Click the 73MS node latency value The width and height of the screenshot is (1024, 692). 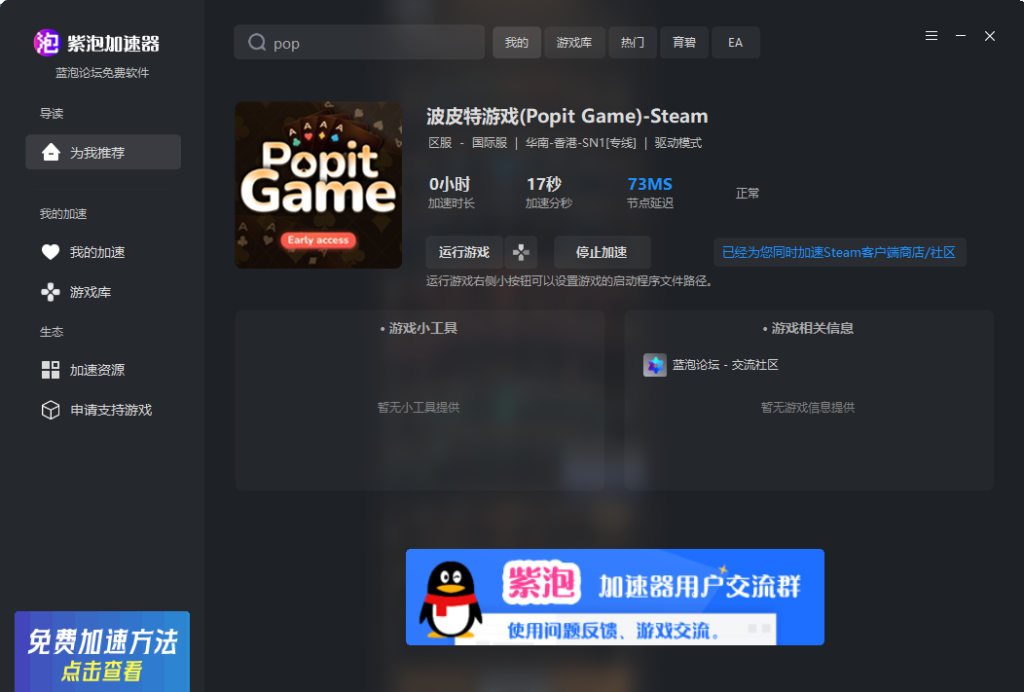coord(650,184)
